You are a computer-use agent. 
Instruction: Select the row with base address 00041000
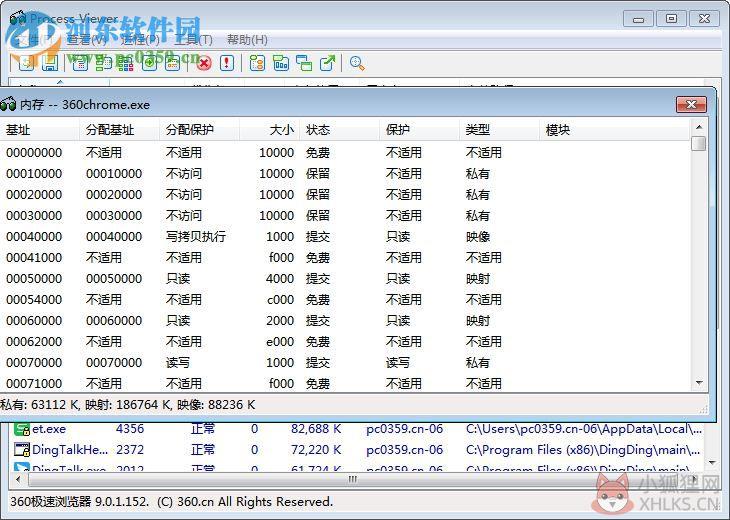coord(345,257)
